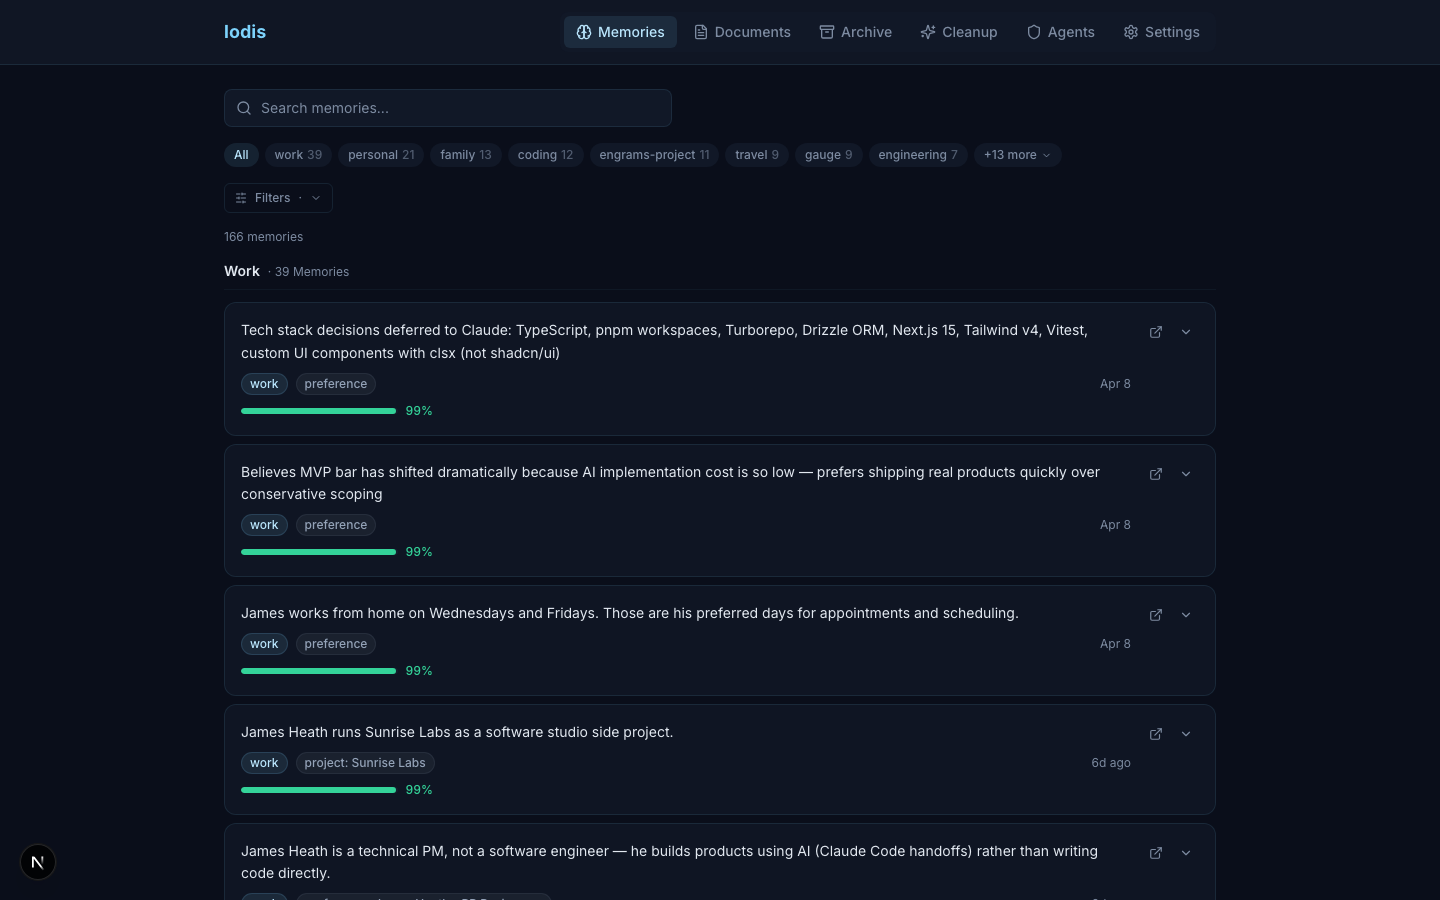Screen dimensions: 1440x900
Task: Open the tech stack memory via external-link icon
Action: [1155, 332]
